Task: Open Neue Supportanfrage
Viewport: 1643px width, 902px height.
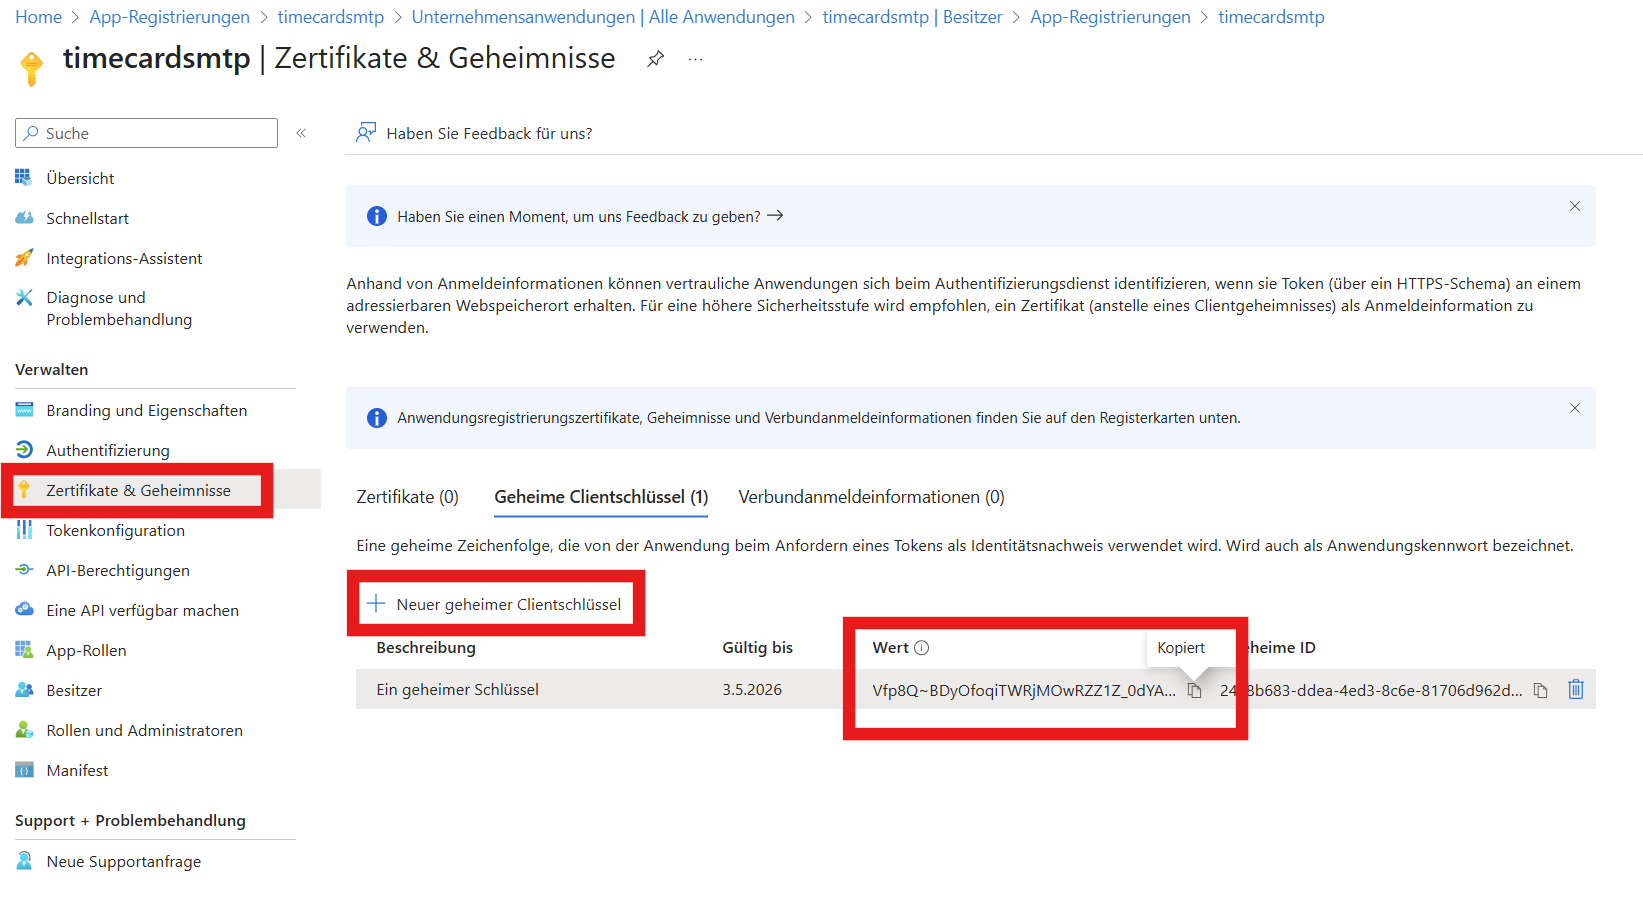Action: pyautogui.click(x=123, y=861)
